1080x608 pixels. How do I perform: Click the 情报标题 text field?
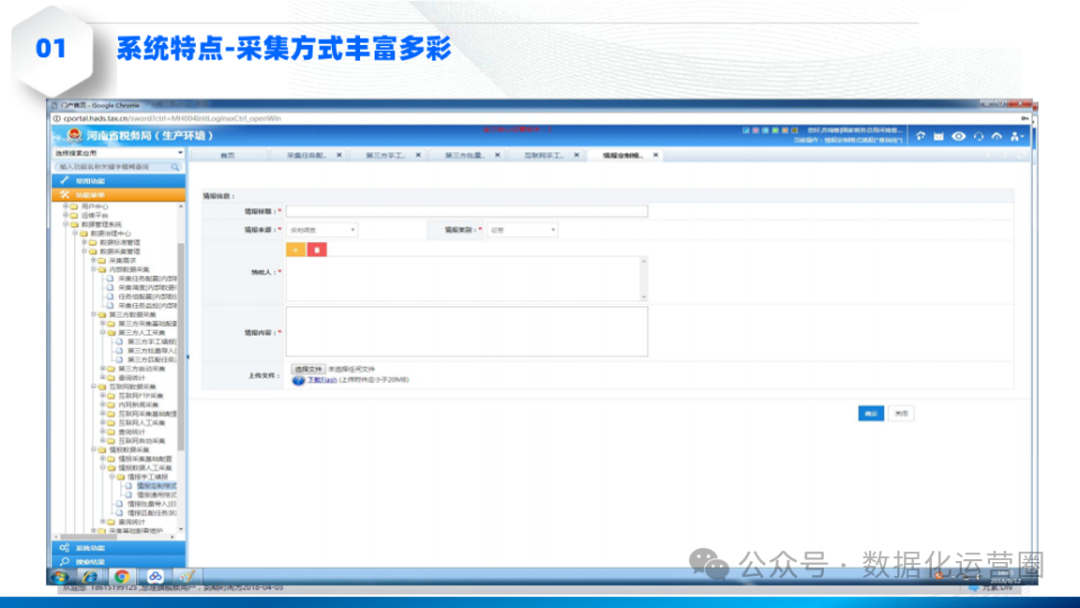click(x=467, y=211)
